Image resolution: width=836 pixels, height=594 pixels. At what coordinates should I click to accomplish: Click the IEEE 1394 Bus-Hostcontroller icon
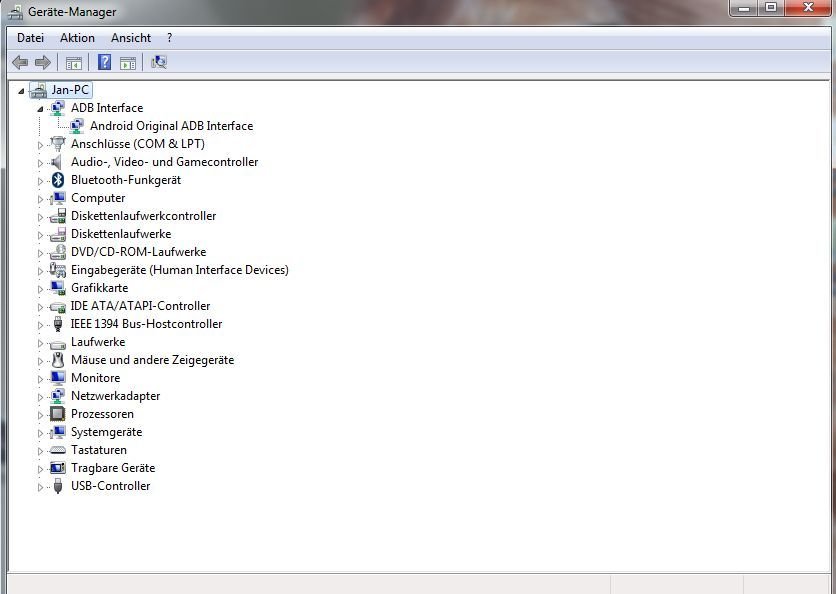coord(58,324)
